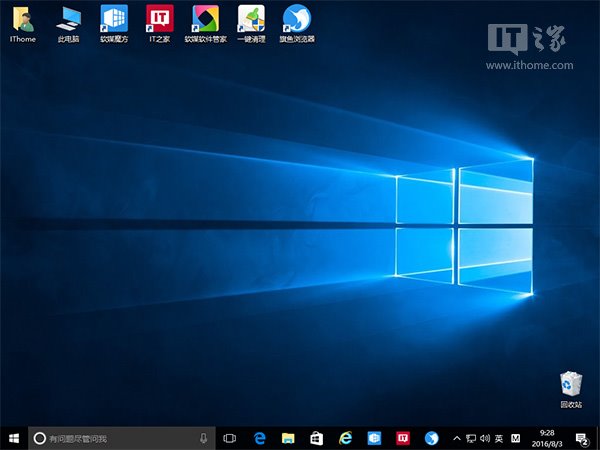This screenshot has width=600, height=450.
Task: Switch the 英 input language indicator
Action: click(499, 439)
